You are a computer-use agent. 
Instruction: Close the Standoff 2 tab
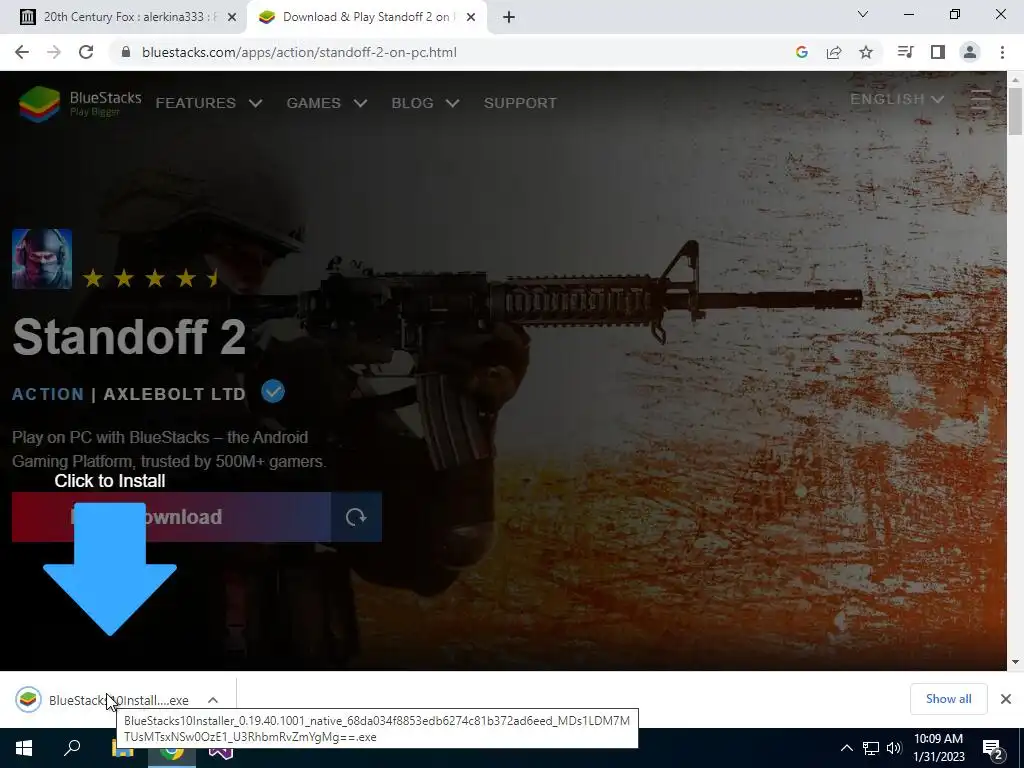point(471,17)
